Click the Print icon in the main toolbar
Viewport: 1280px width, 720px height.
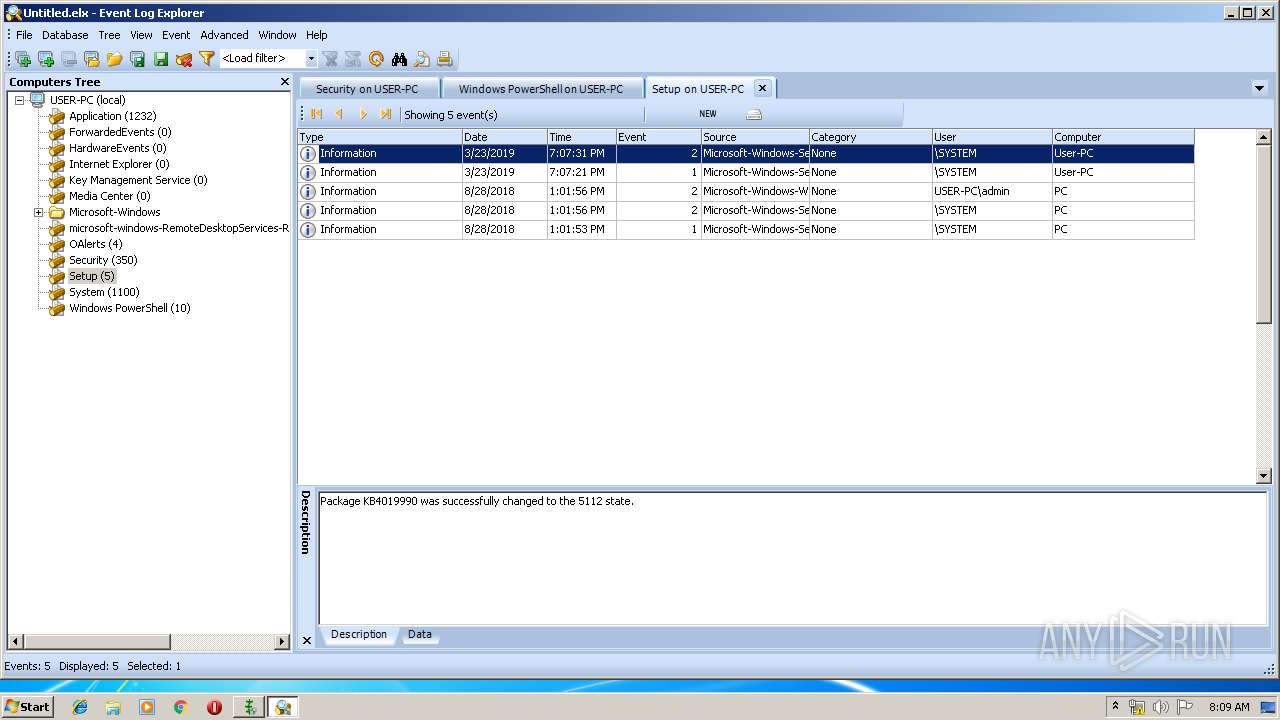coord(445,59)
